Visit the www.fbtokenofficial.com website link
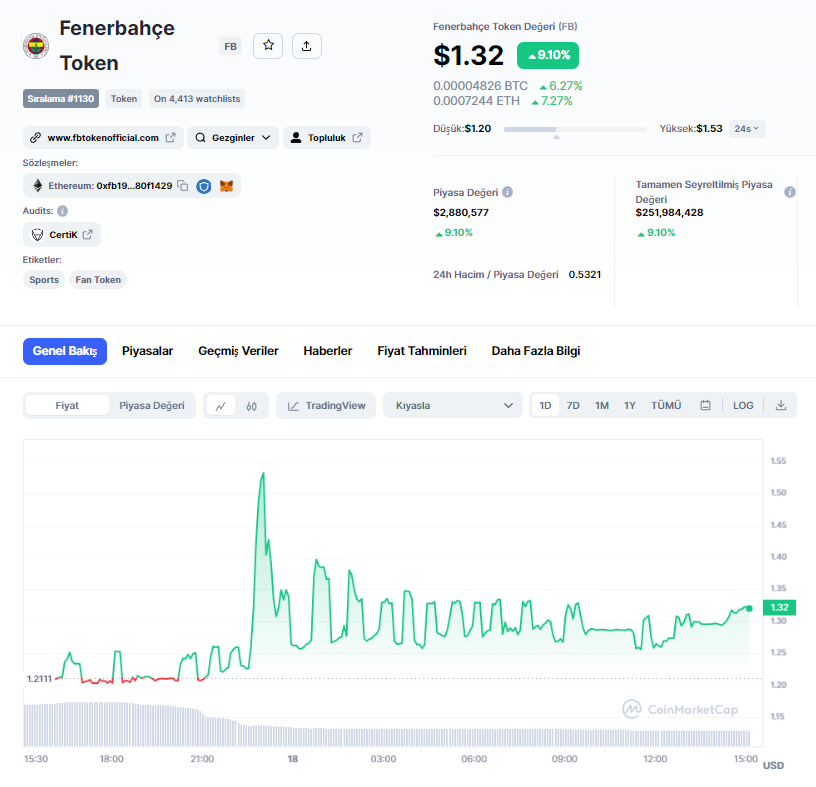The height and width of the screenshot is (787, 816). pos(103,138)
